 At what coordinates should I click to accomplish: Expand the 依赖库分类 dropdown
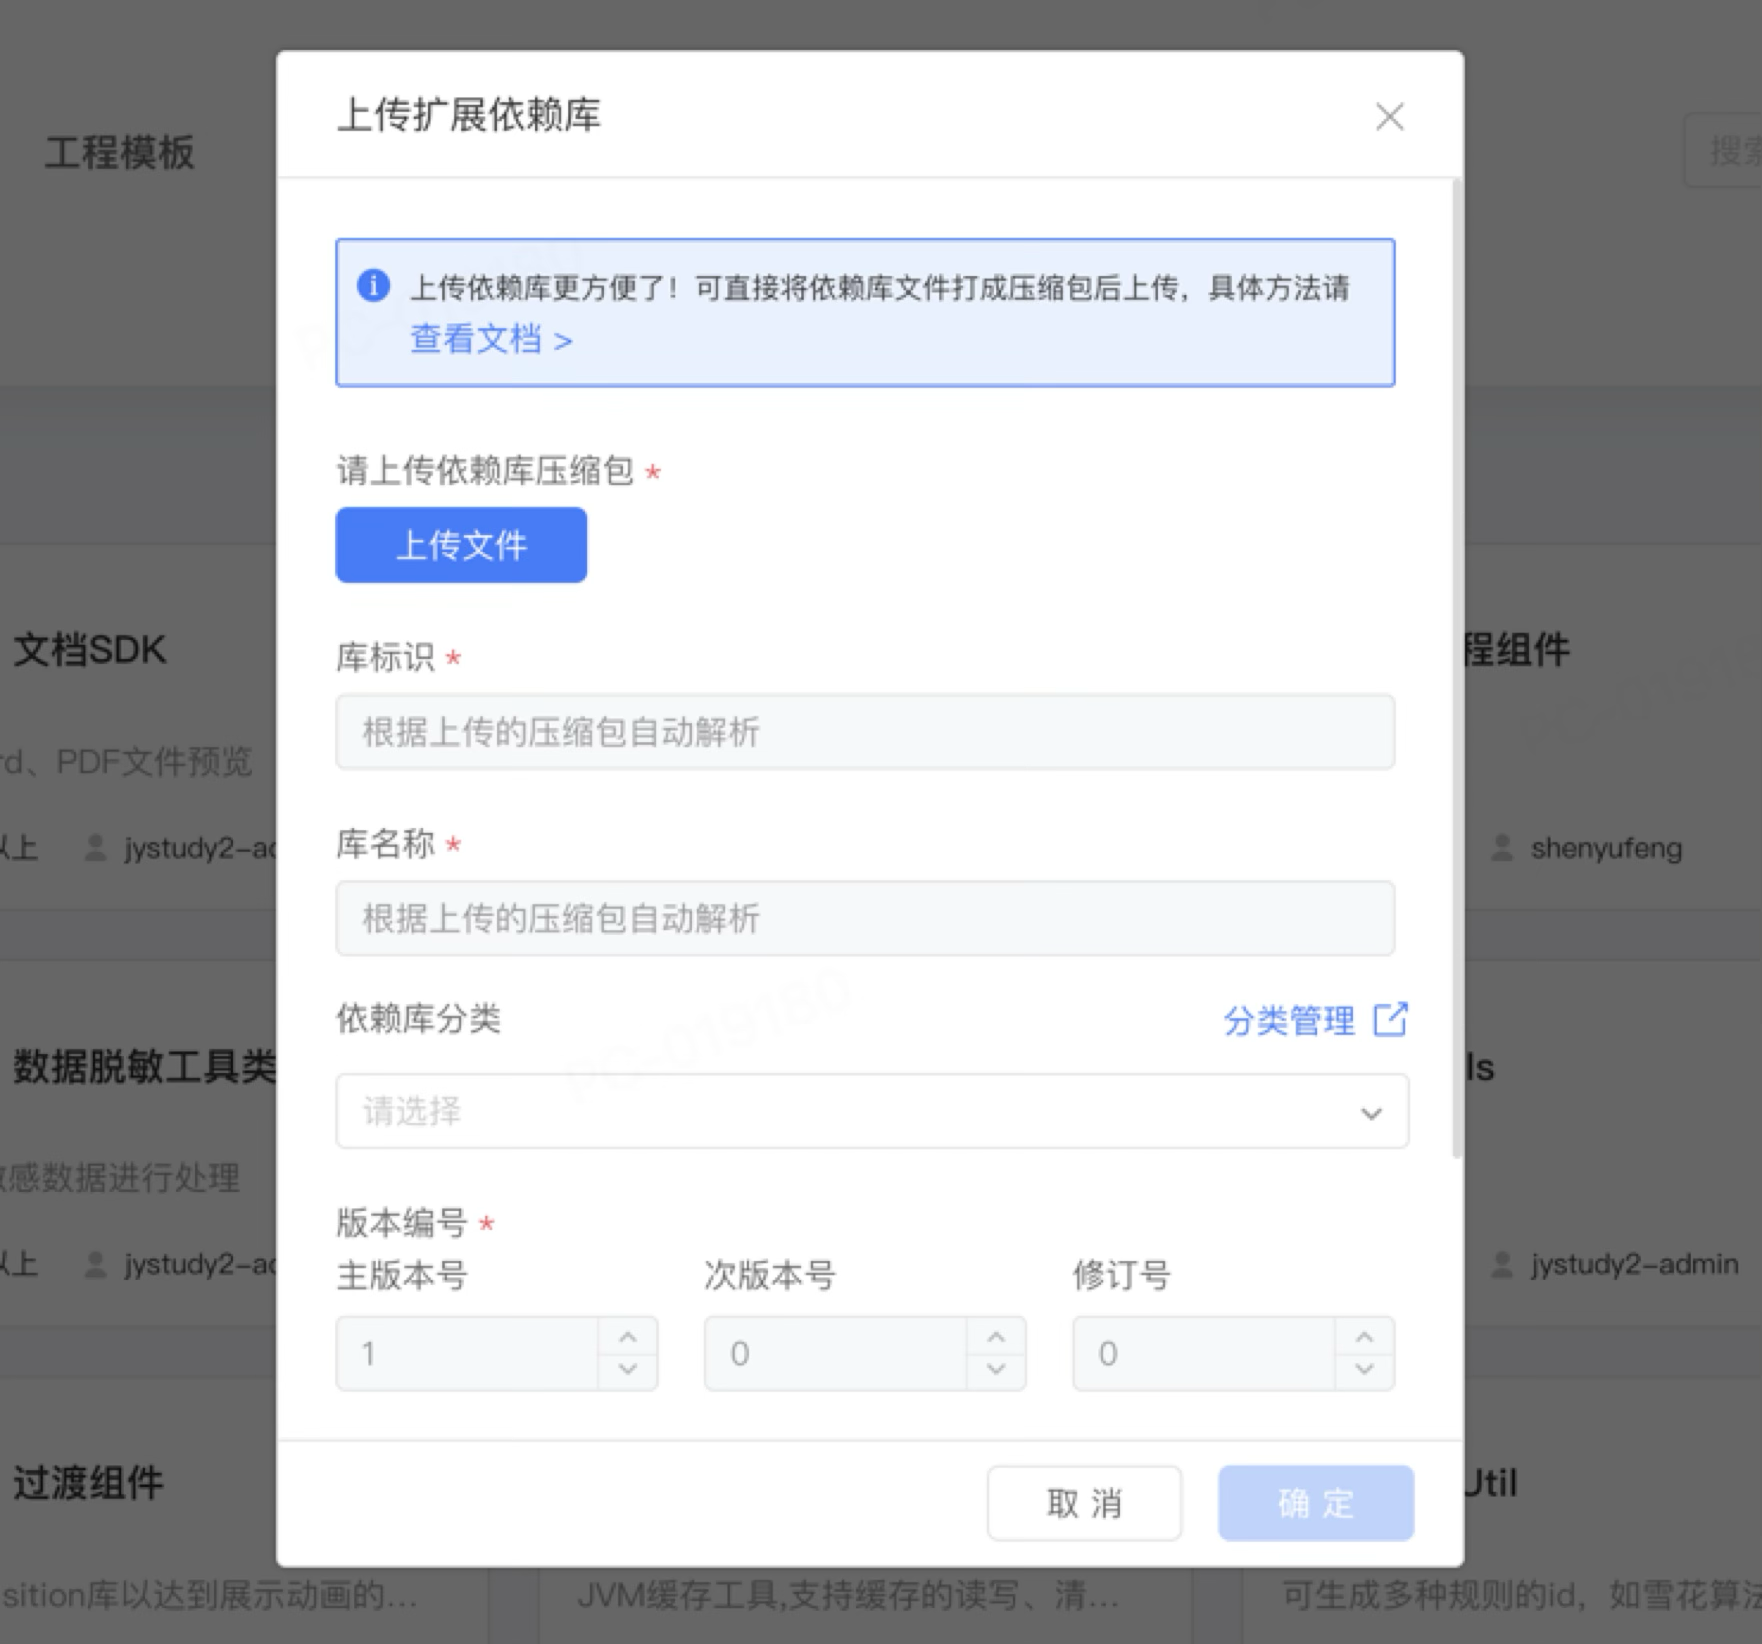point(850,1111)
